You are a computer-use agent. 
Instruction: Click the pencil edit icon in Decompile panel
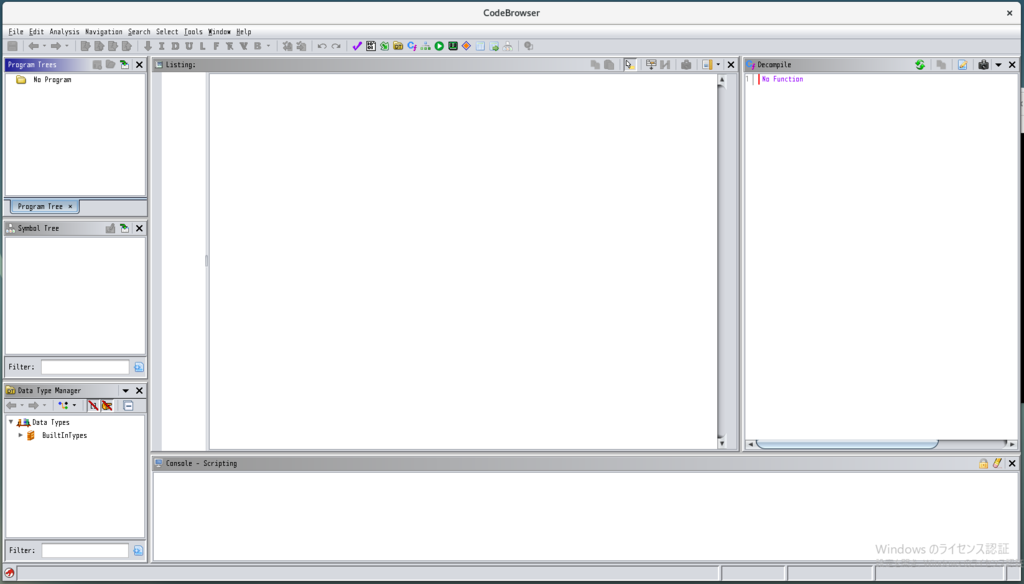(962, 65)
